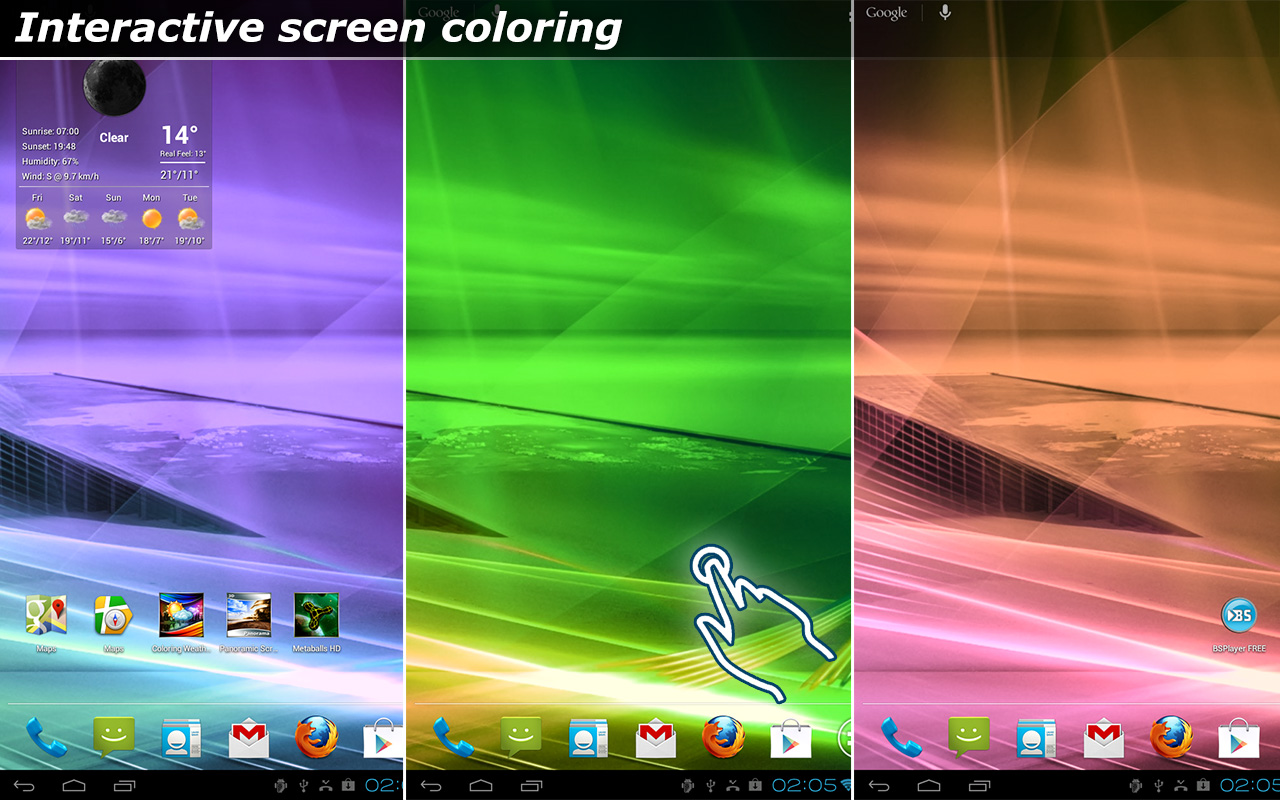This screenshot has width=1280, height=800.
Task: Select Monday's forecast in the weather widget
Action: coord(151,218)
